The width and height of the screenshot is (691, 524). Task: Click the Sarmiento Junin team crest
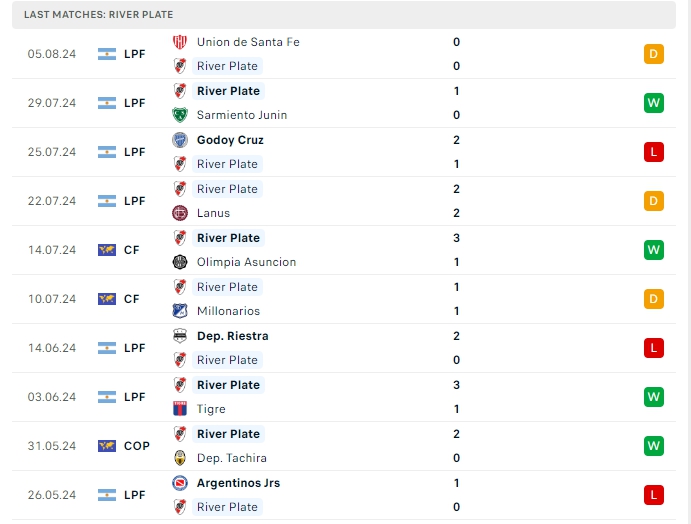(180, 115)
